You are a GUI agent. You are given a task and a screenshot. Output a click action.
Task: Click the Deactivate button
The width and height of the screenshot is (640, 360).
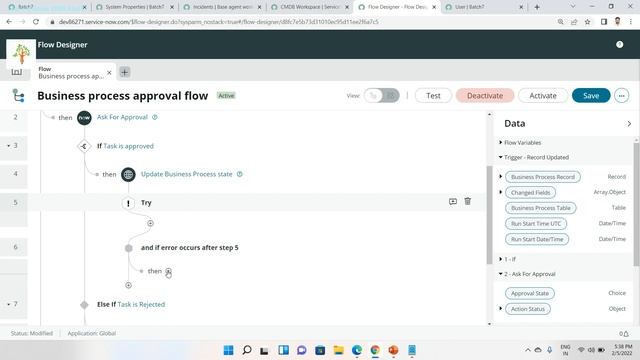(485, 96)
